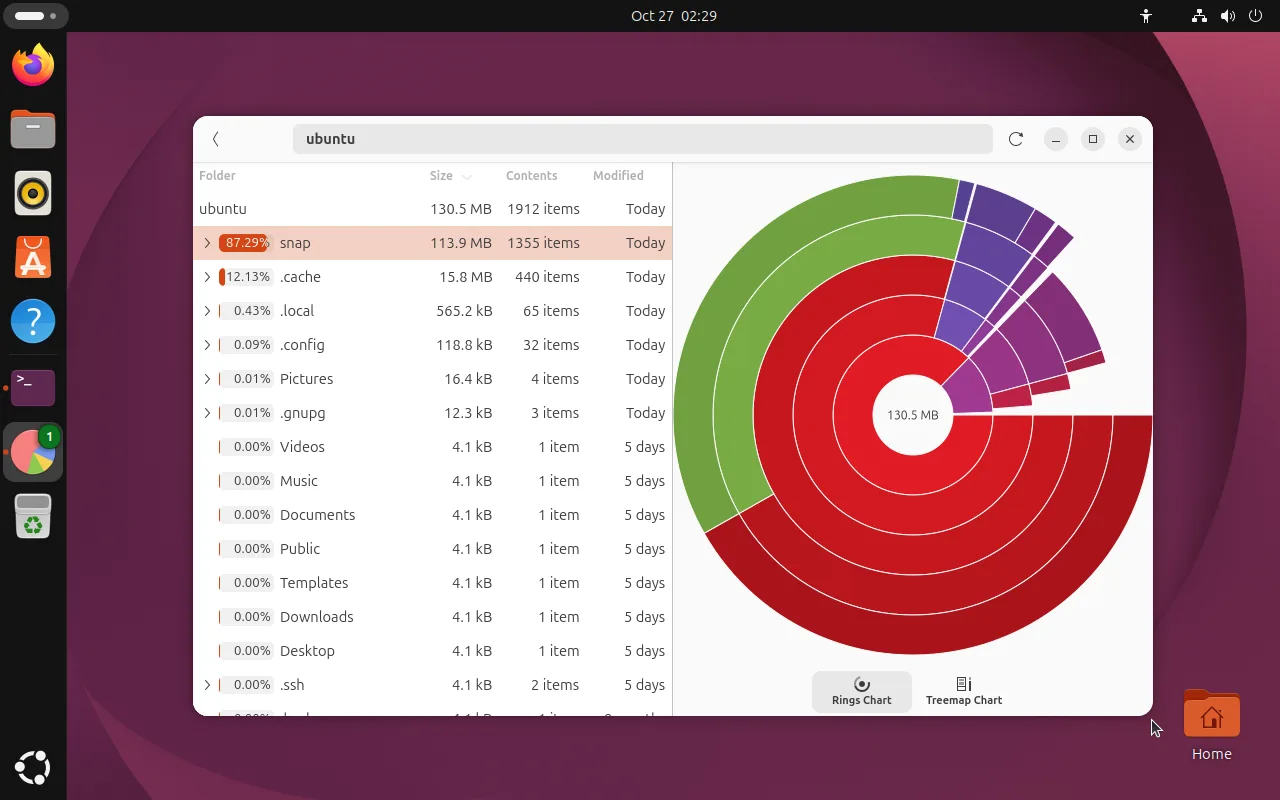Click the 15.8 MB size value
The width and height of the screenshot is (1280, 800).
(x=466, y=277)
